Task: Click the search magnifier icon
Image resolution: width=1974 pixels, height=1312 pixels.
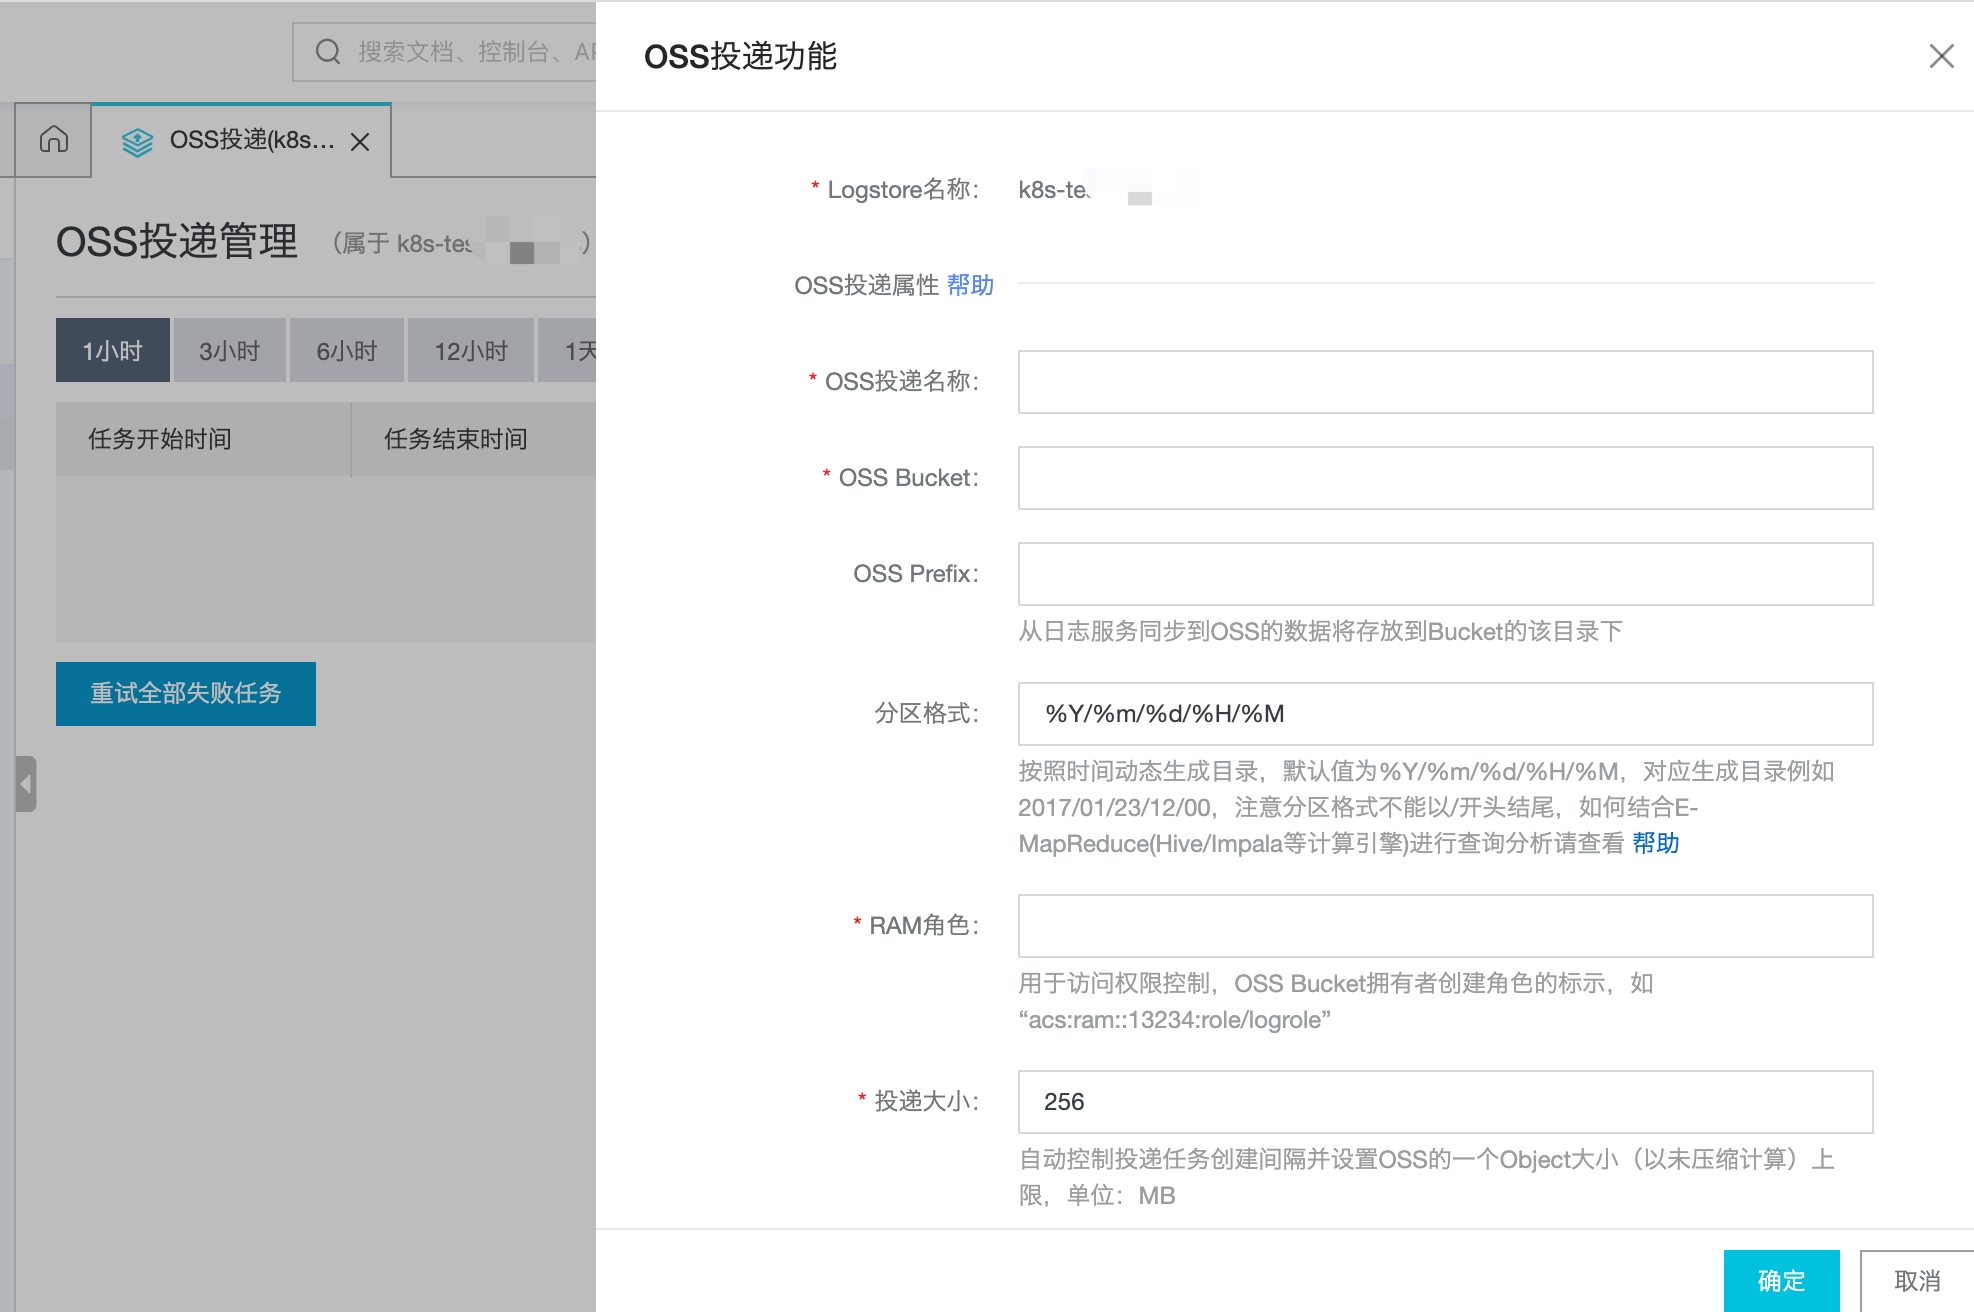Action: [328, 51]
